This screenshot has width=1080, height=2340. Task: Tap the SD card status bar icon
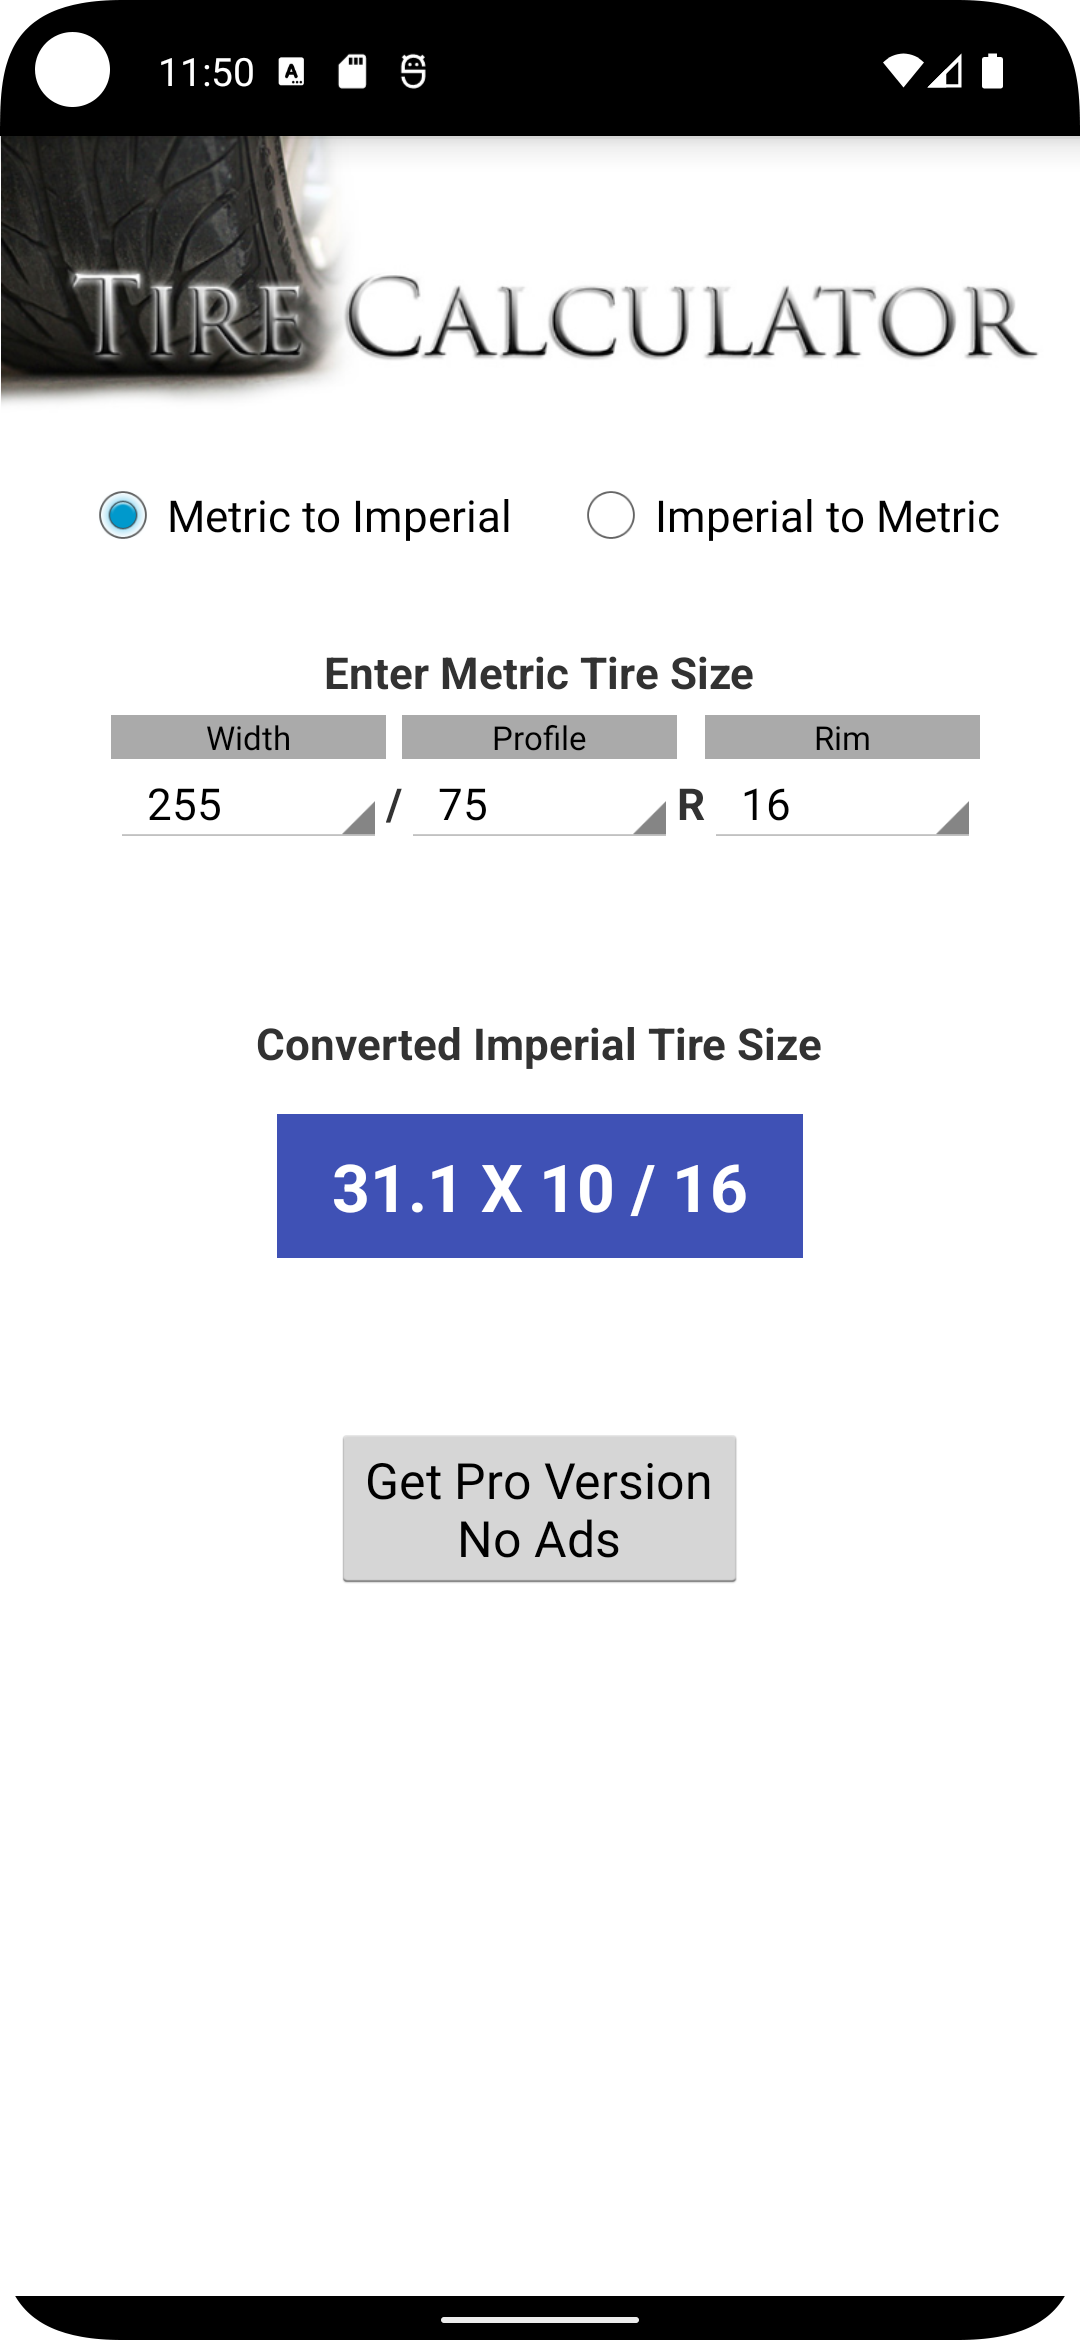pos(352,71)
